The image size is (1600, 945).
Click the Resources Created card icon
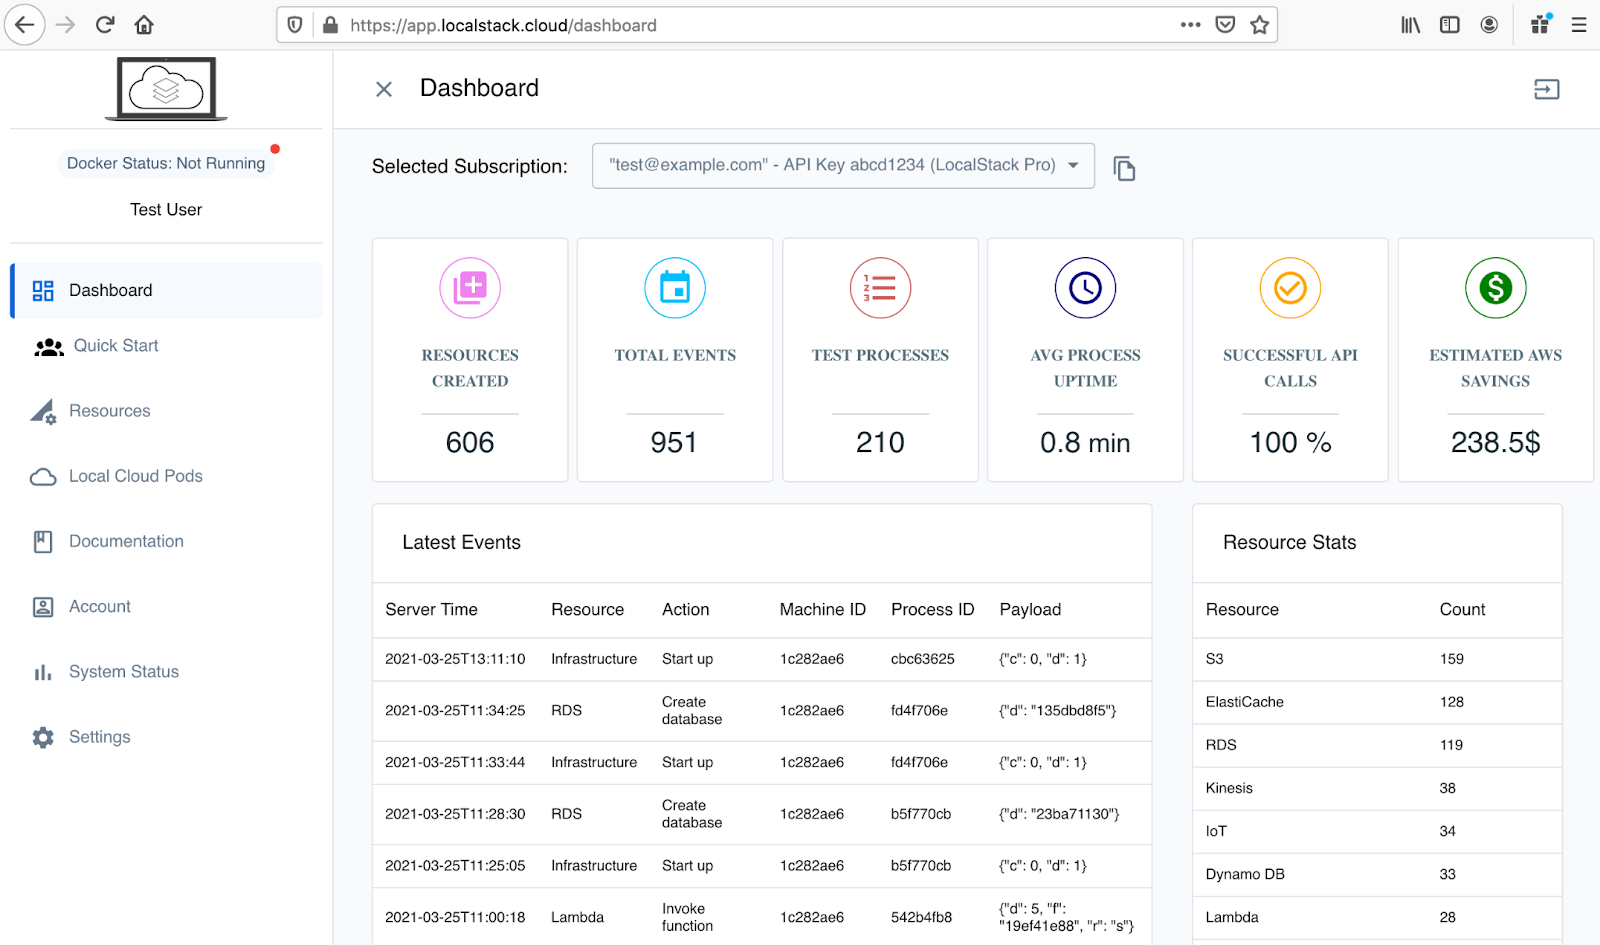(x=470, y=288)
